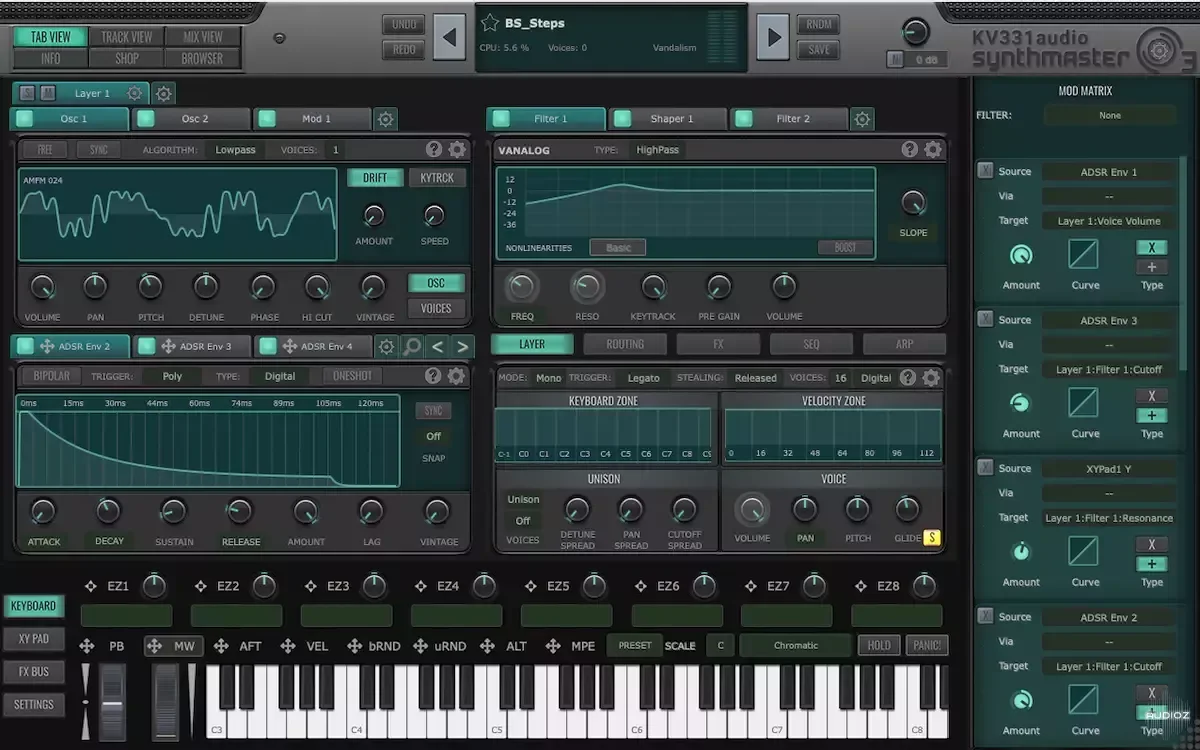
Task: Click the AMFM 024 oscillator waveform display
Action: (178, 214)
